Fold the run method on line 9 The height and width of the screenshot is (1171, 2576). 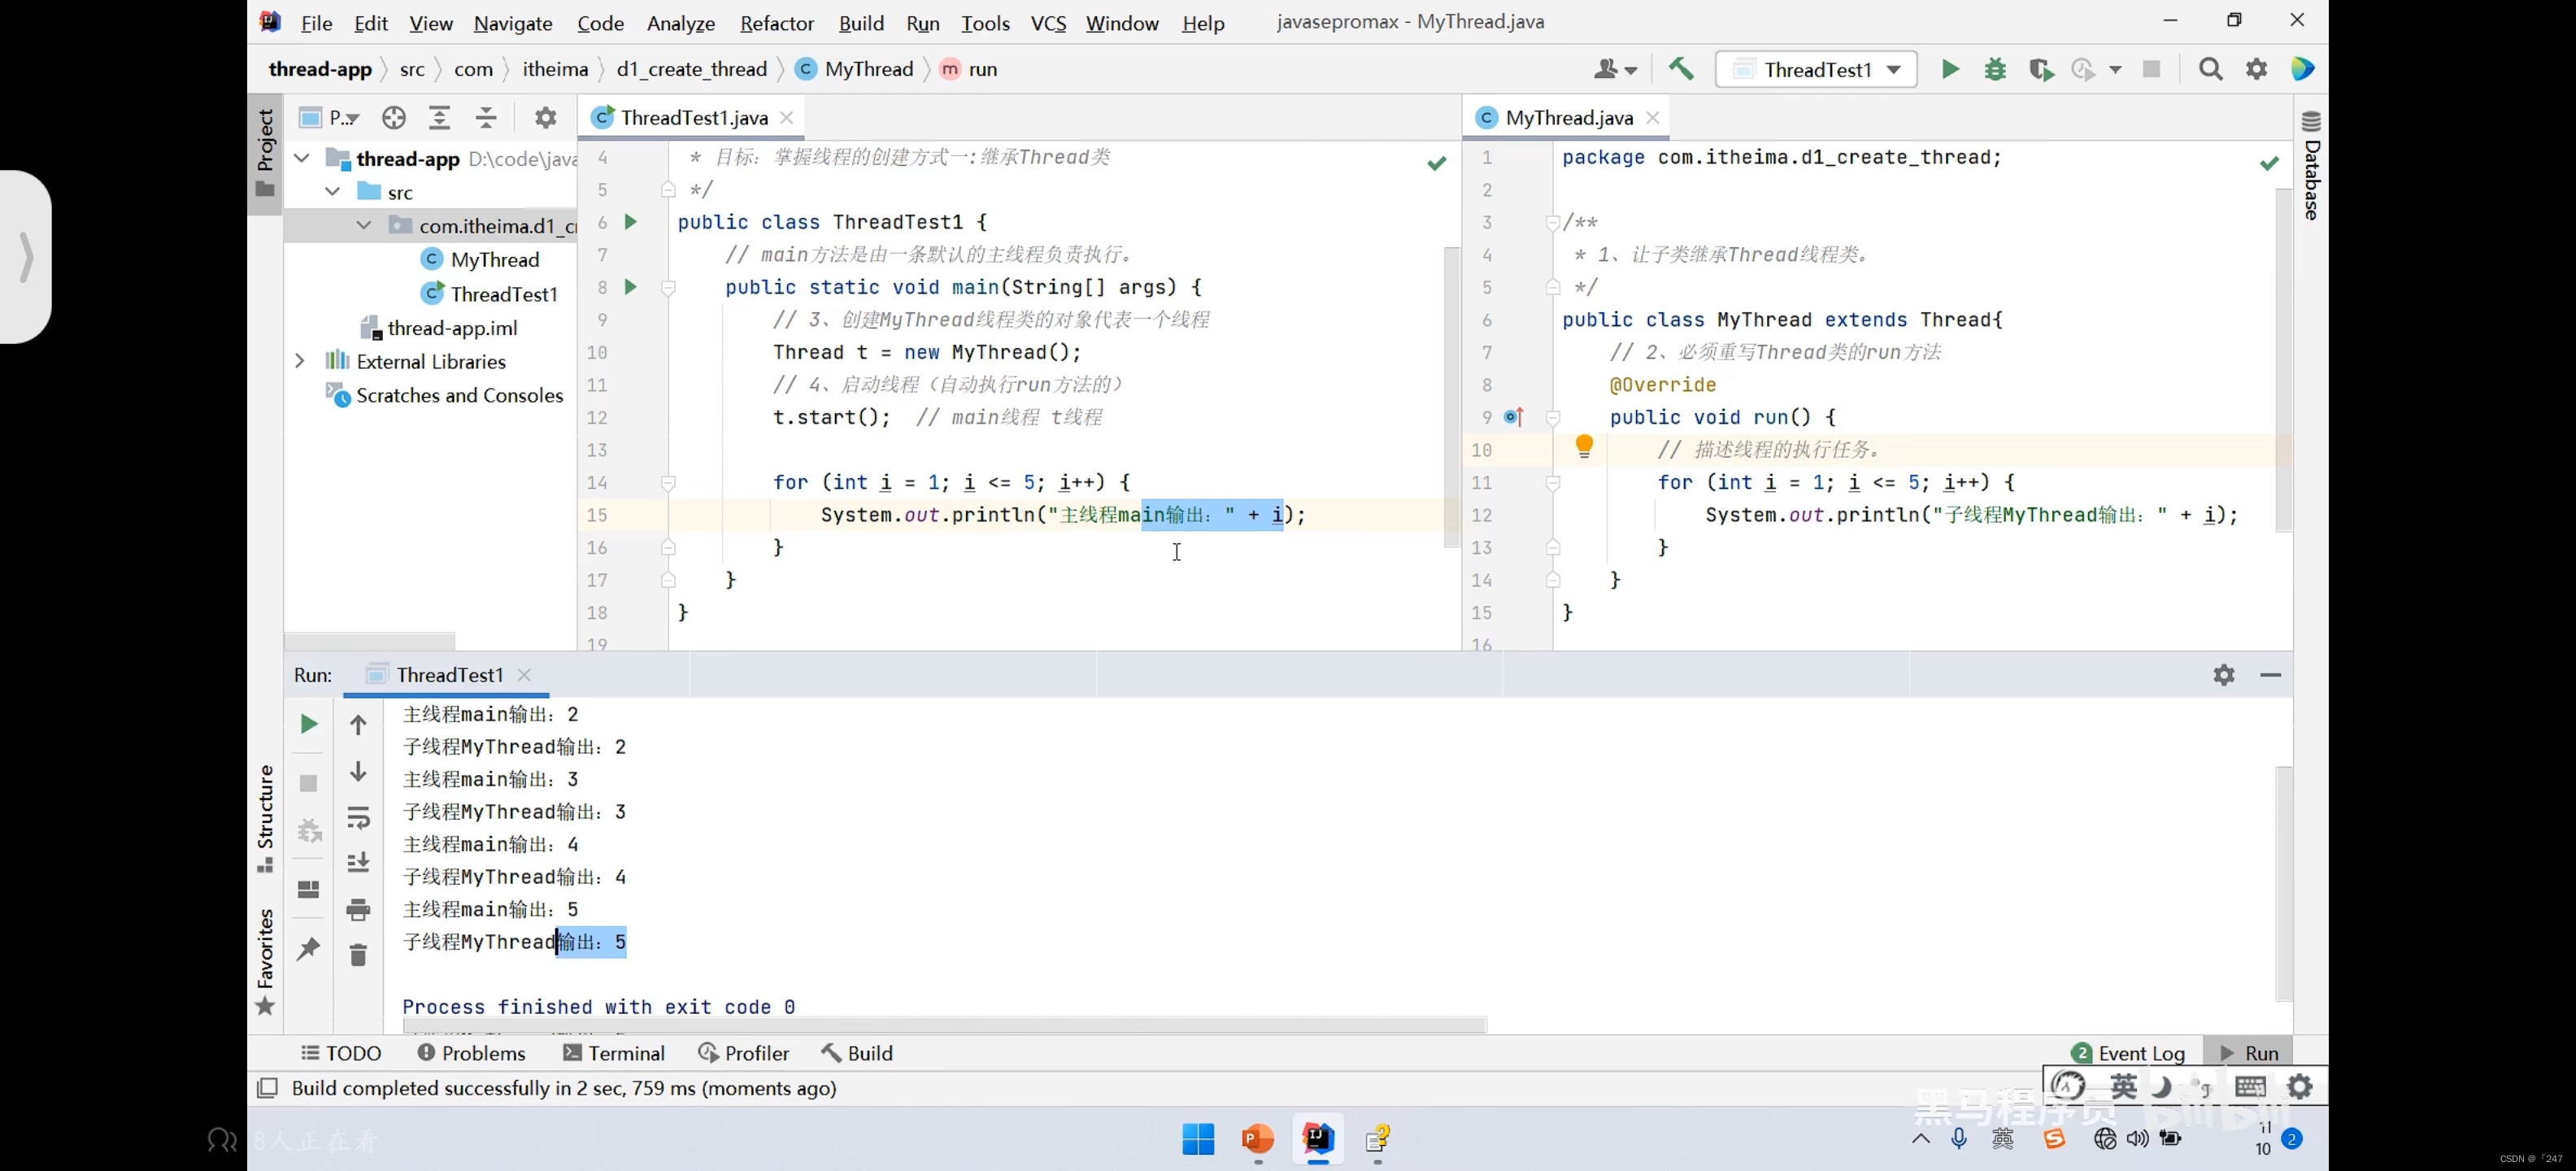1553,418
